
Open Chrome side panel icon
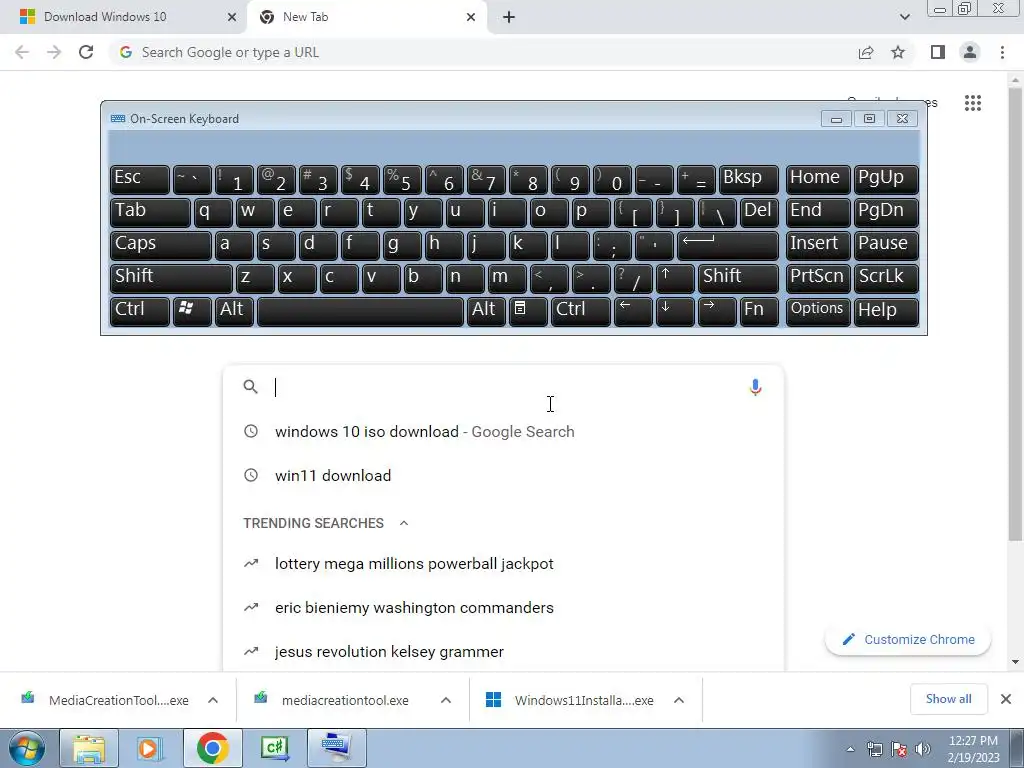coord(938,52)
